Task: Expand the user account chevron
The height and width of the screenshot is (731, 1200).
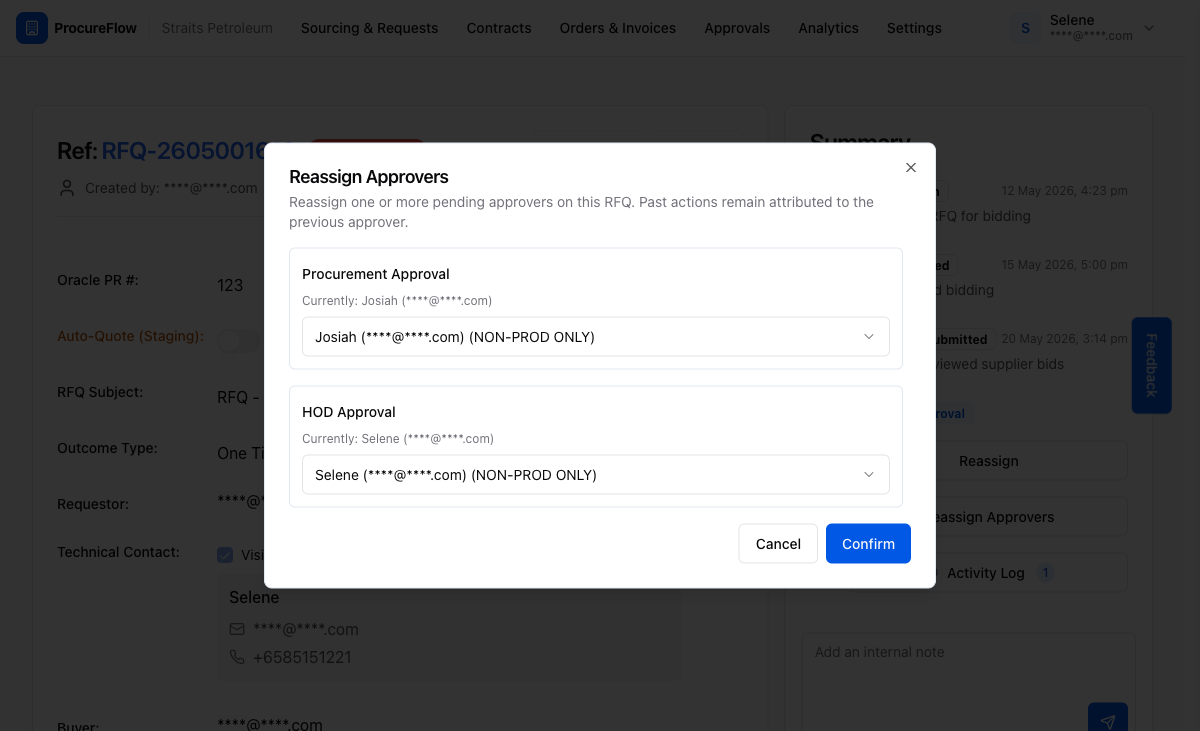Action: tap(1149, 28)
